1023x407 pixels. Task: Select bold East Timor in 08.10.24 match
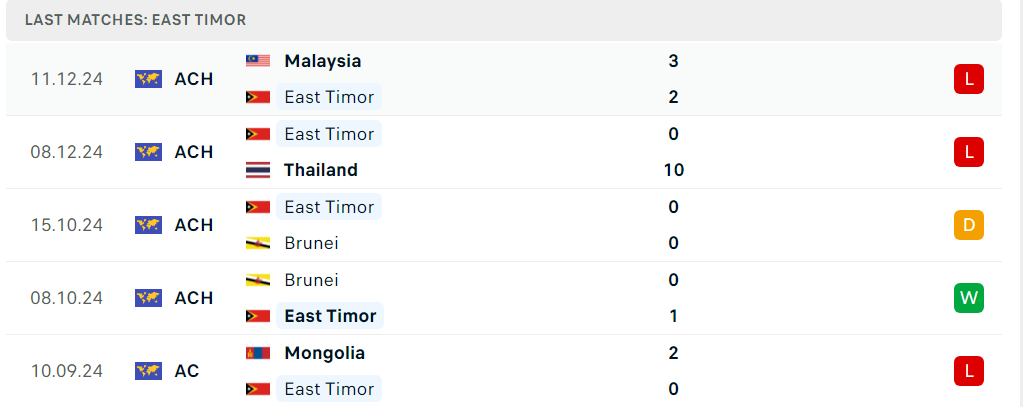(x=330, y=316)
